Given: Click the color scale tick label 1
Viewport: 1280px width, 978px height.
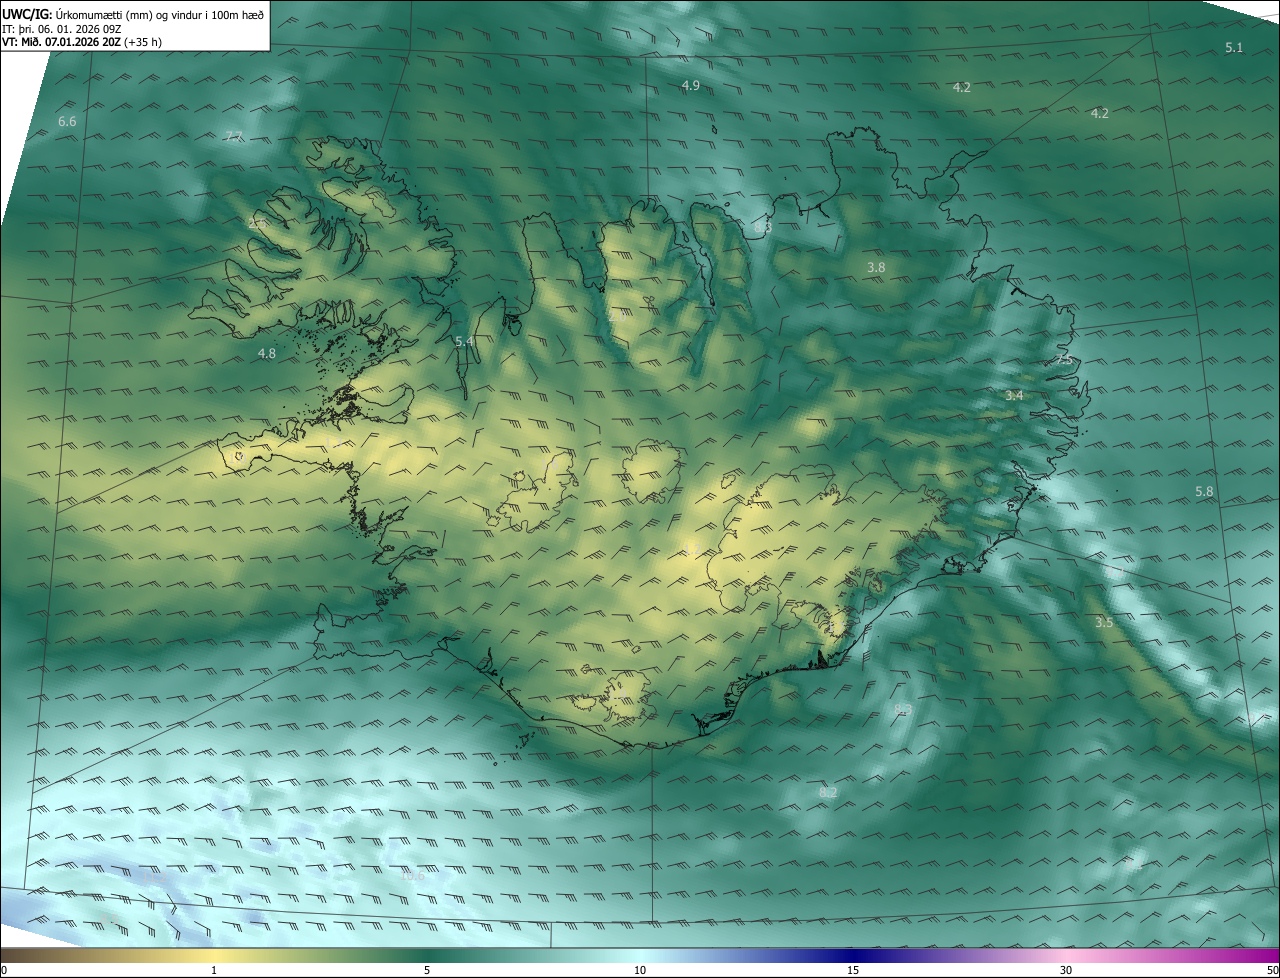Looking at the screenshot, I should pyautogui.click(x=214, y=971).
